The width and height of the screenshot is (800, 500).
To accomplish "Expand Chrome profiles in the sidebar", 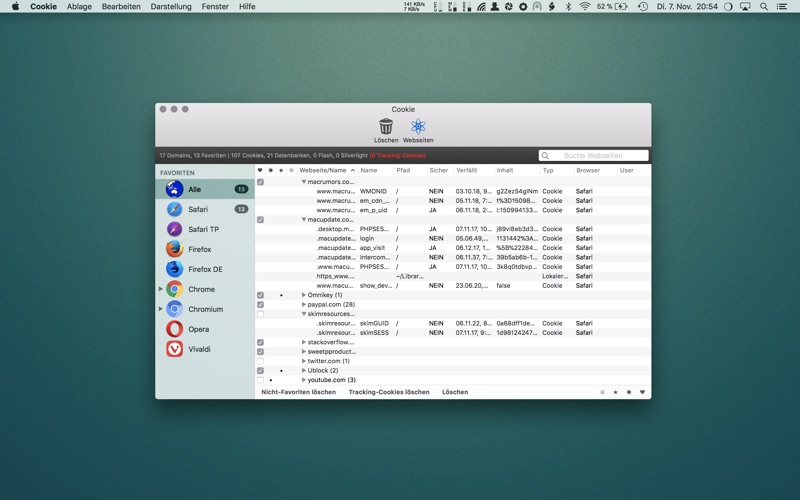I will coord(161,289).
